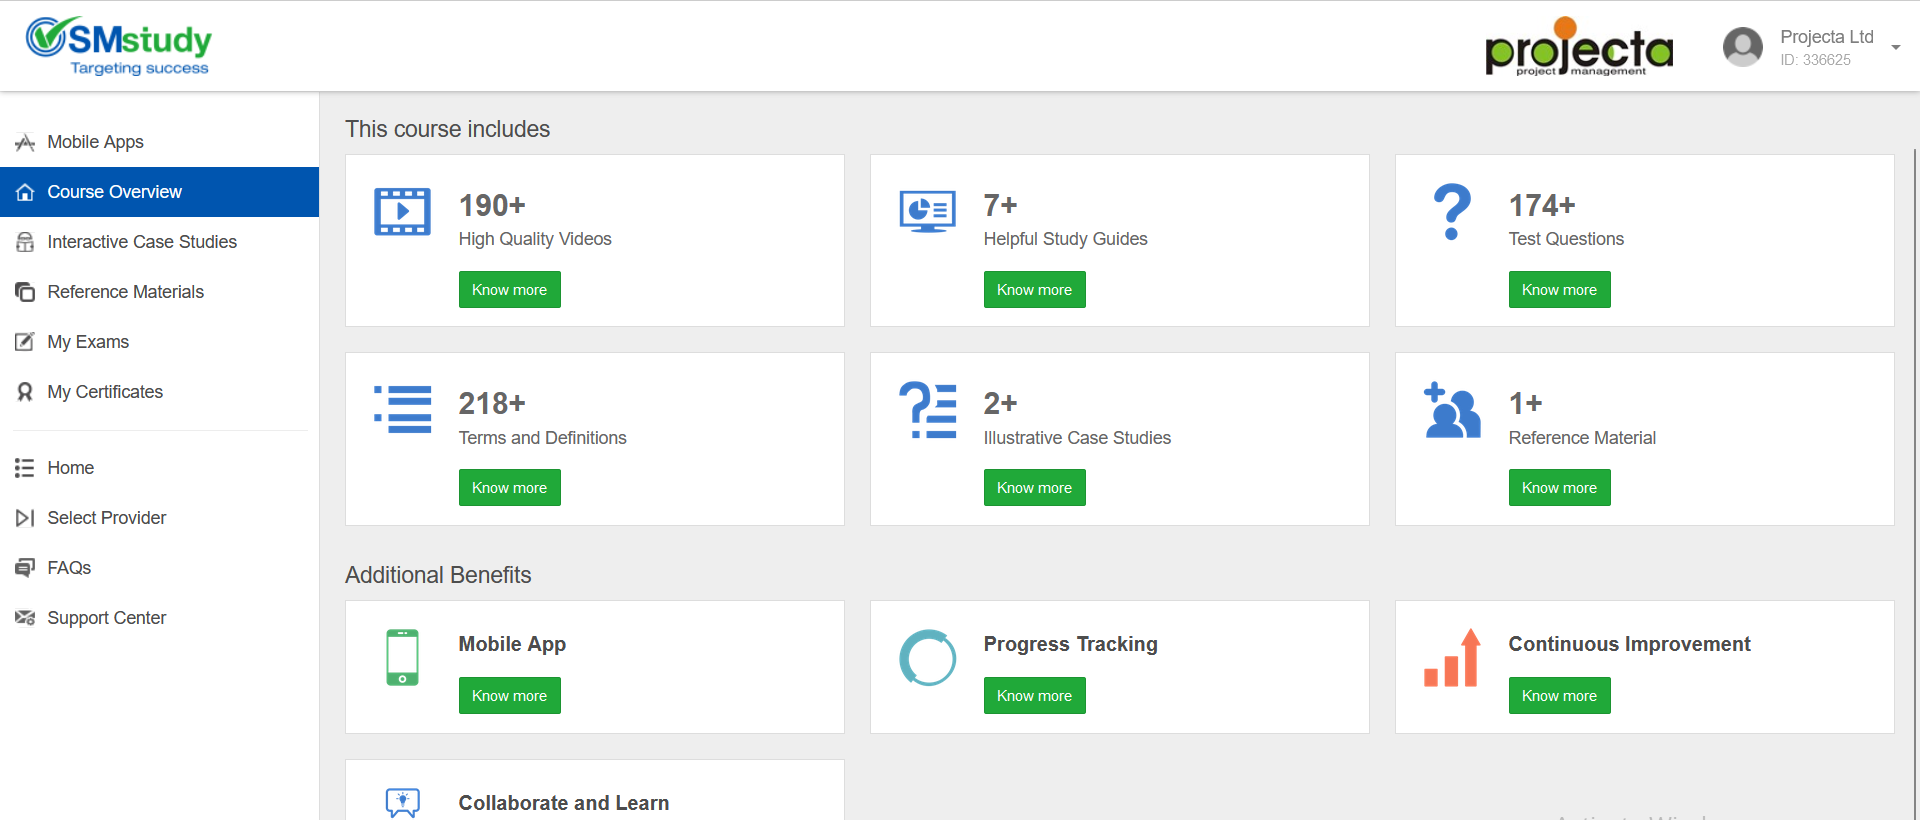The image size is (1920, 820).
Task: Expand the Projecta Ltd account dropdown arrow
Action: (1895, 48)
